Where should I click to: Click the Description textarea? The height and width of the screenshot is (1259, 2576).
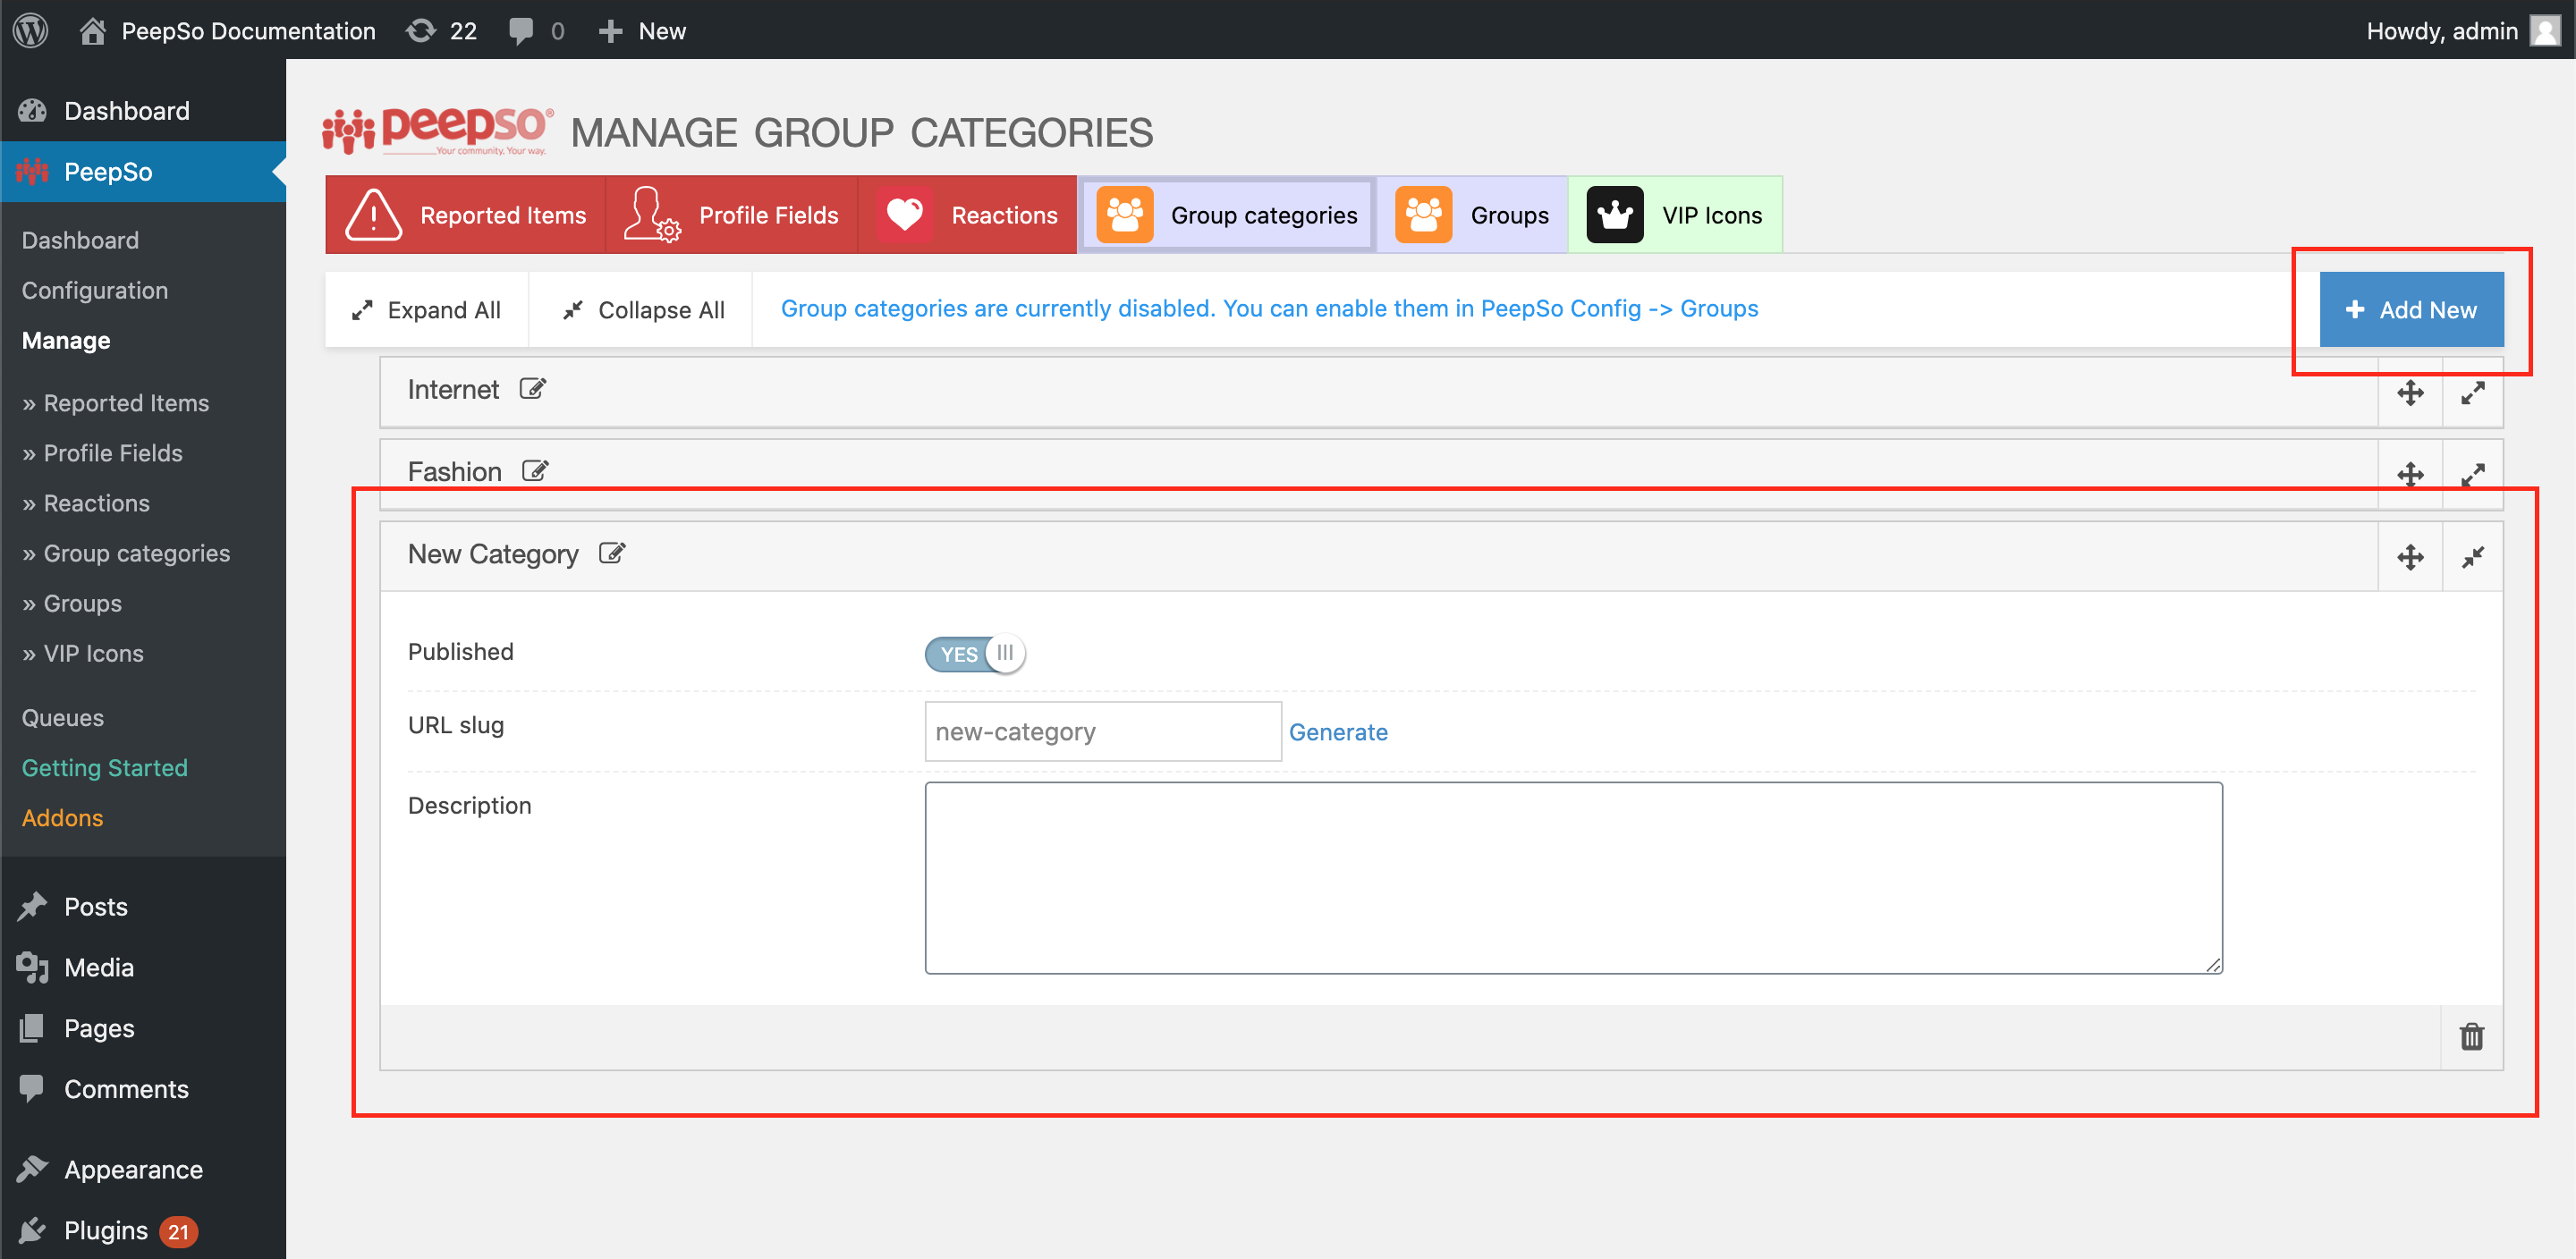pos(1573,877)
